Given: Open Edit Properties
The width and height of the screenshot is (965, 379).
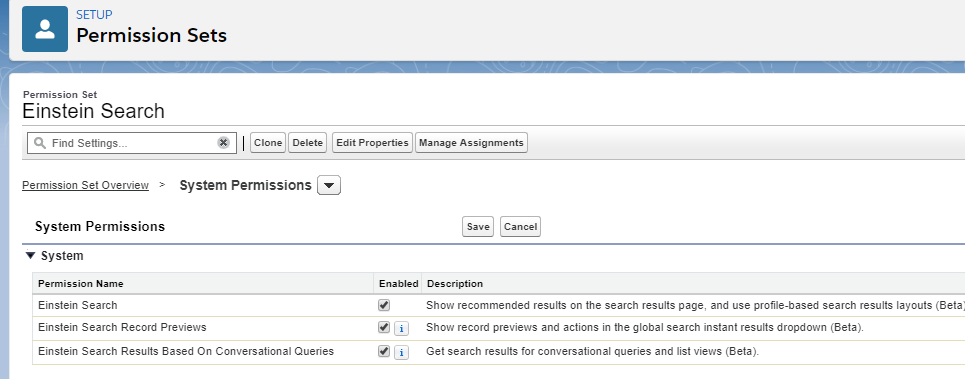Looking at the screenshot, I should click(372, 143).
